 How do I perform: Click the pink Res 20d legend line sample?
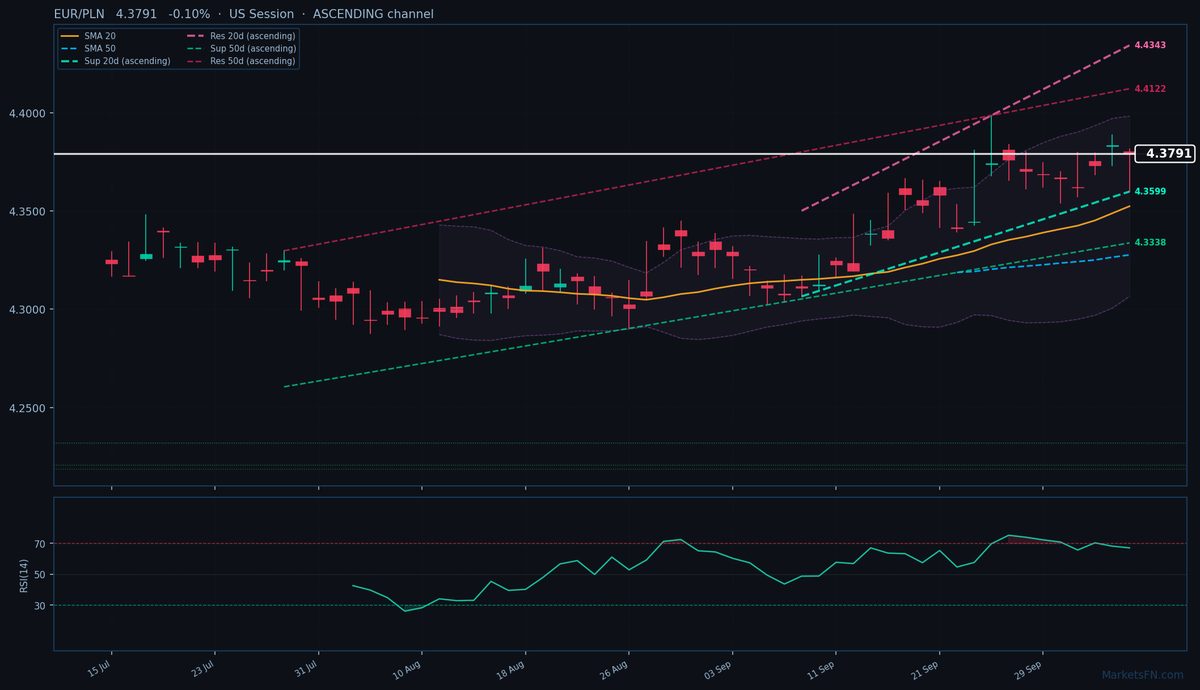click(194, 36)
